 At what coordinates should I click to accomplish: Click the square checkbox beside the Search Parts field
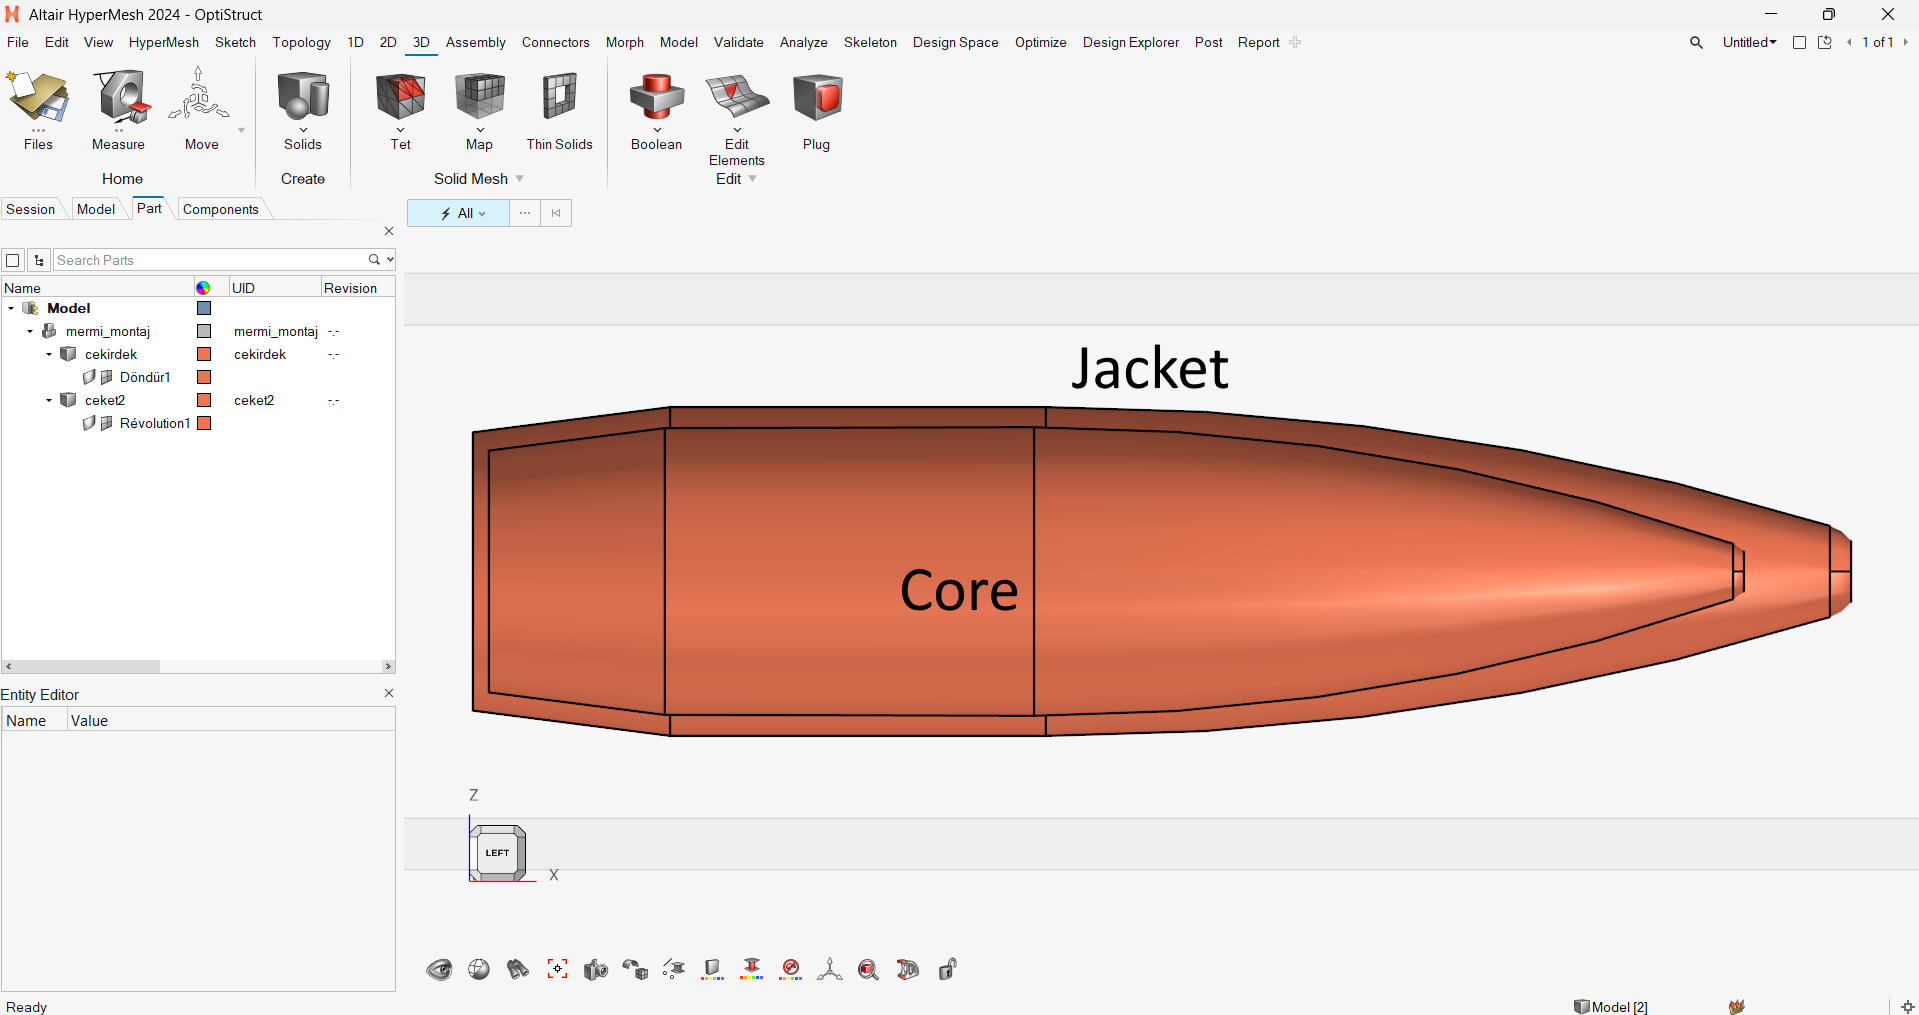13,260
